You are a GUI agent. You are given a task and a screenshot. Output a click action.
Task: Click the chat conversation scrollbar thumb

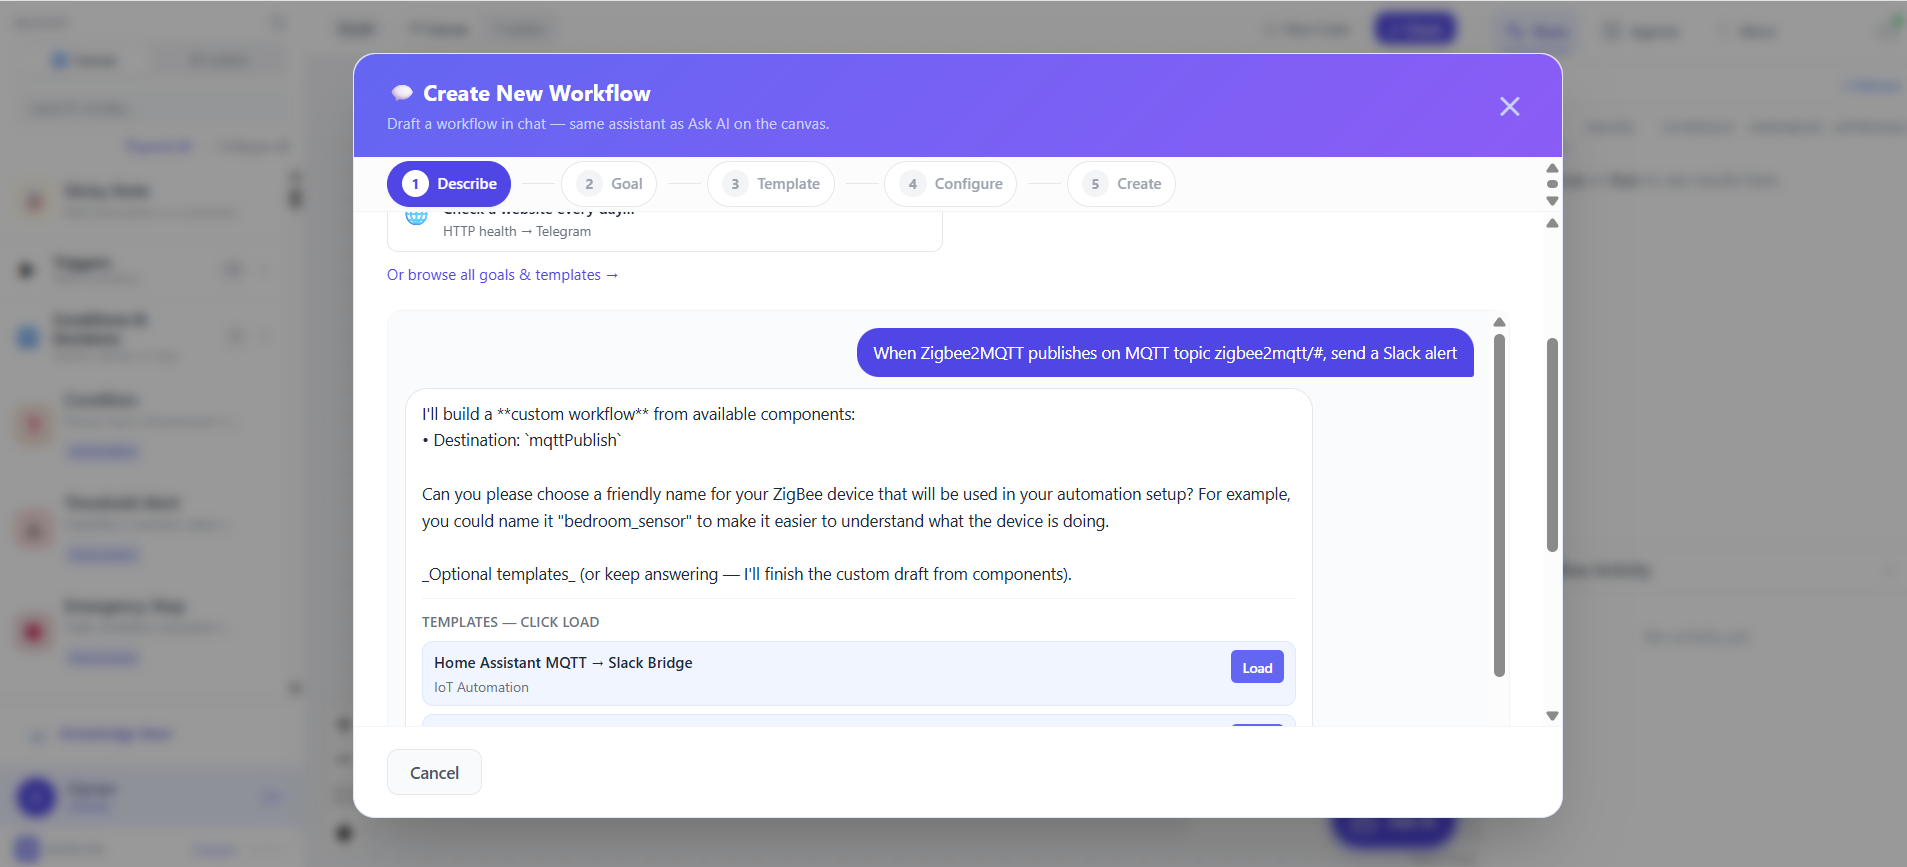tap(1499, 506)
